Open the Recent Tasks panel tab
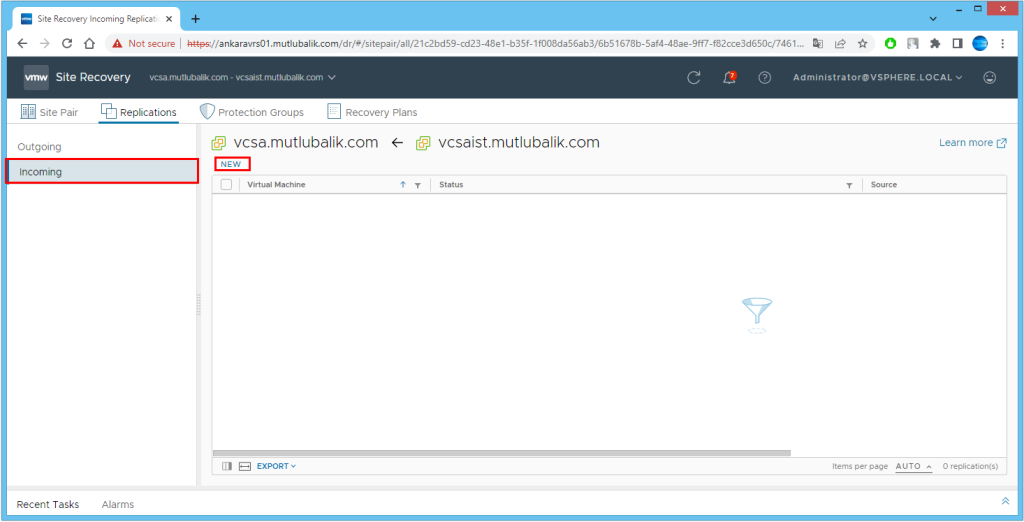This screenshot has width=1024, height=522. [48, 504]
